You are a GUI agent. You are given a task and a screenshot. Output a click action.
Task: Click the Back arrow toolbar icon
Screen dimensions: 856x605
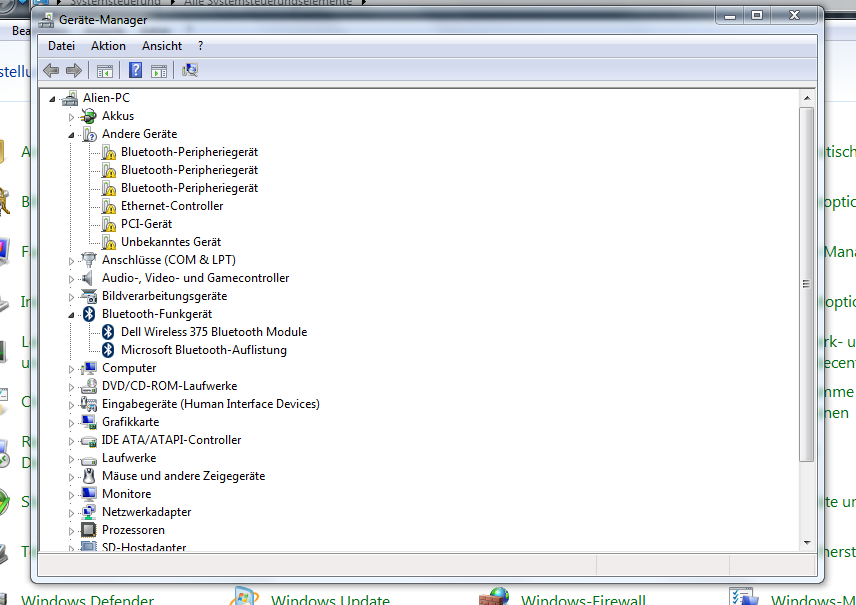(51, 70)
